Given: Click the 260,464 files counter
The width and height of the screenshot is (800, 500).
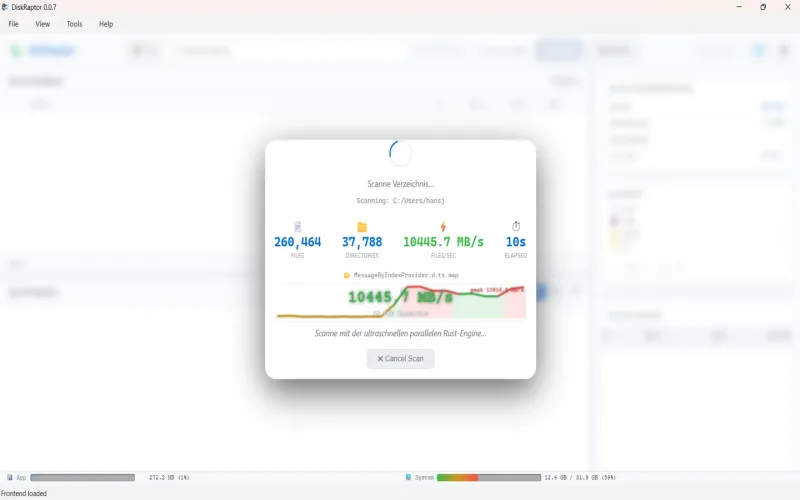Looking at the screenshot, I should (297, 242).
